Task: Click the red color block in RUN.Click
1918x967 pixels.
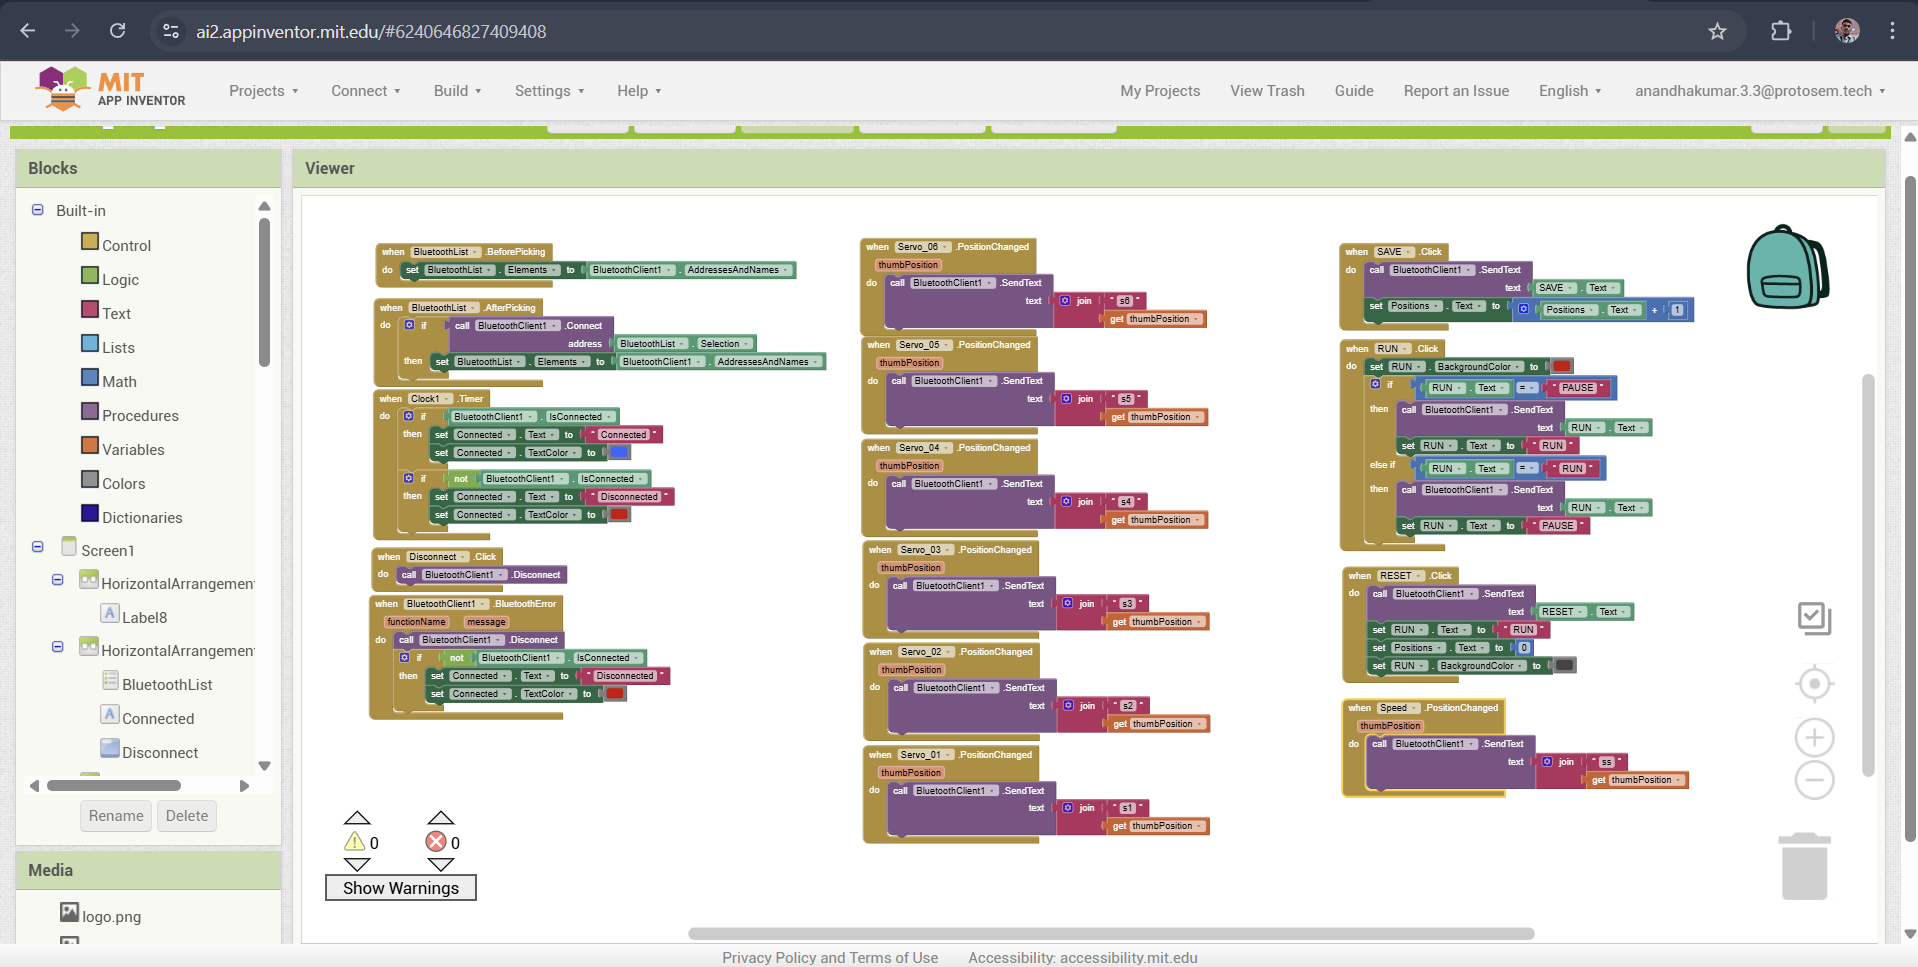Action: [x=1561, y=367]
